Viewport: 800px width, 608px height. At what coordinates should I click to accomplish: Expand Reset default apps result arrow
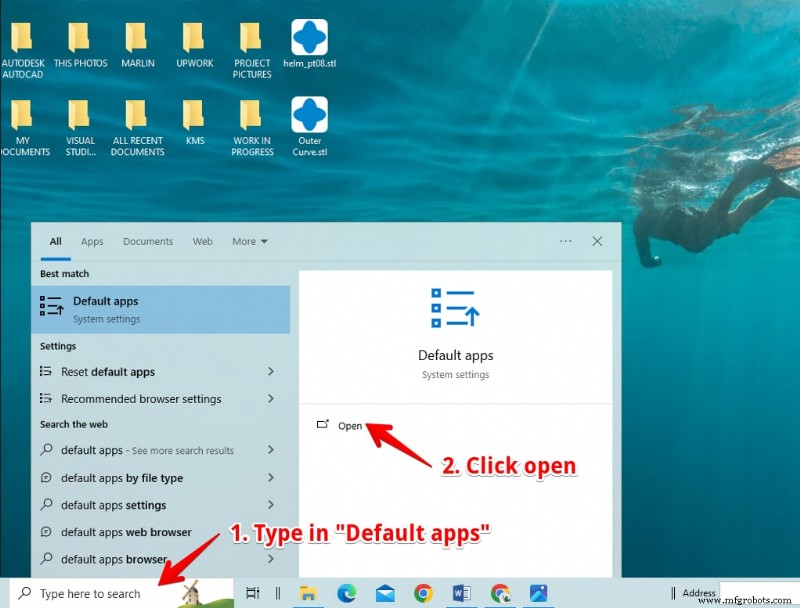point(271,371)
